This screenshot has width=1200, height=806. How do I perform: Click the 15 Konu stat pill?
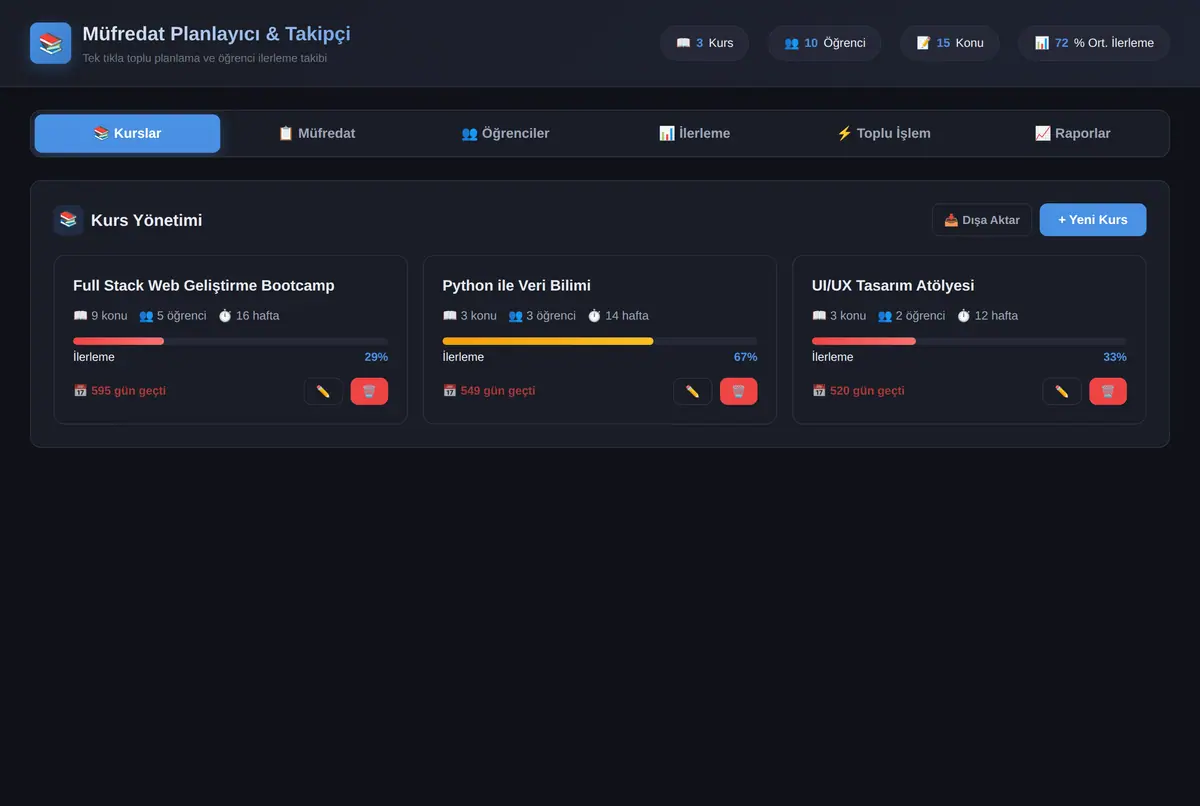point(950,43)
